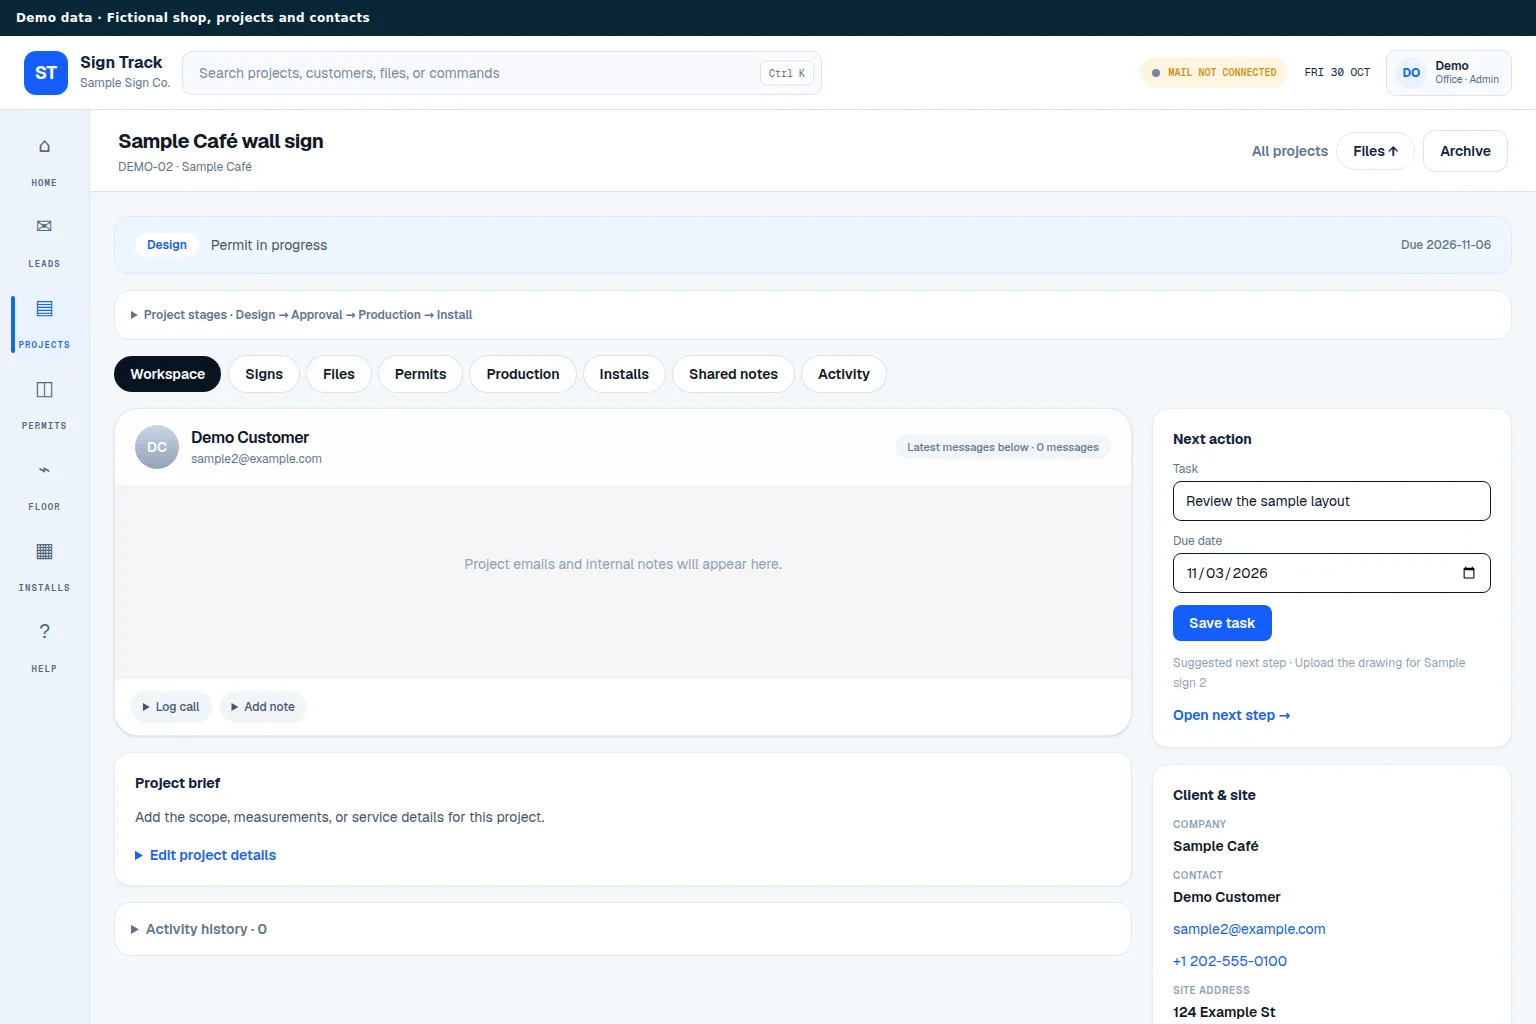Image resolution: width=1536 pixels, height=1024 pixels.
Task: Open the Installs tab in the project tabs
Action: click(624, 374)
